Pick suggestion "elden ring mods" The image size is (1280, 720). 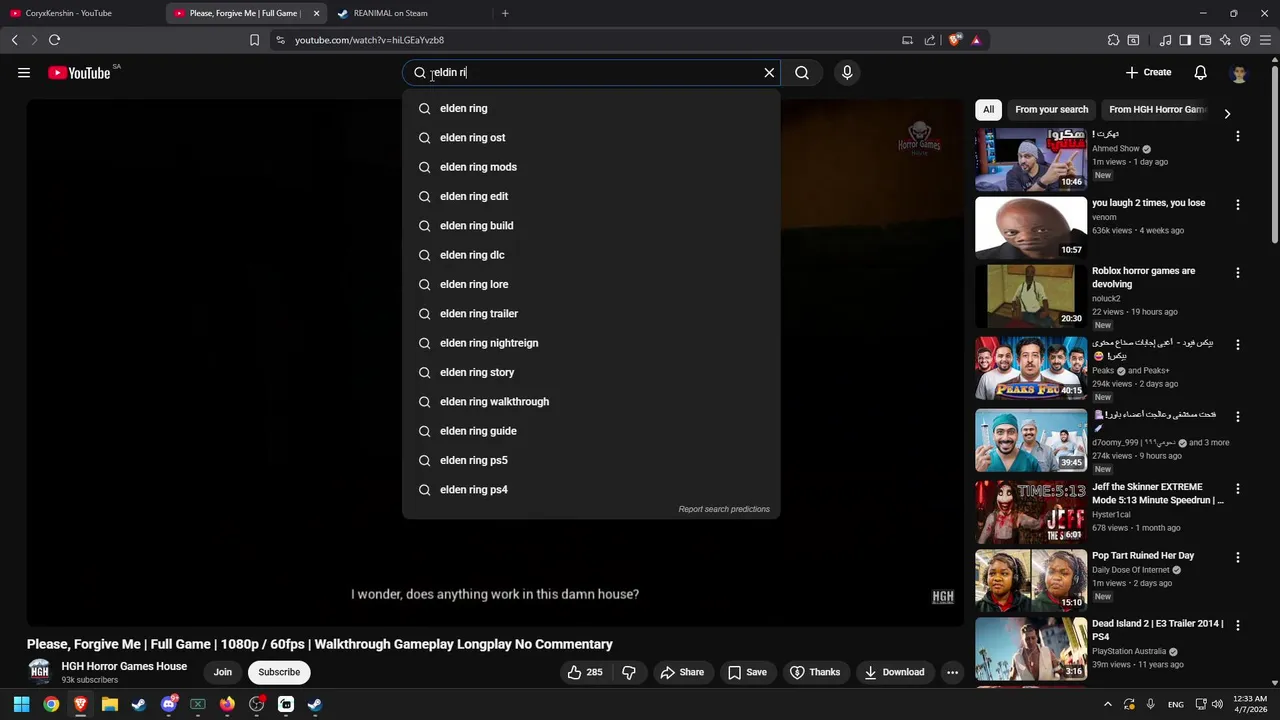[x=591, y=167]
